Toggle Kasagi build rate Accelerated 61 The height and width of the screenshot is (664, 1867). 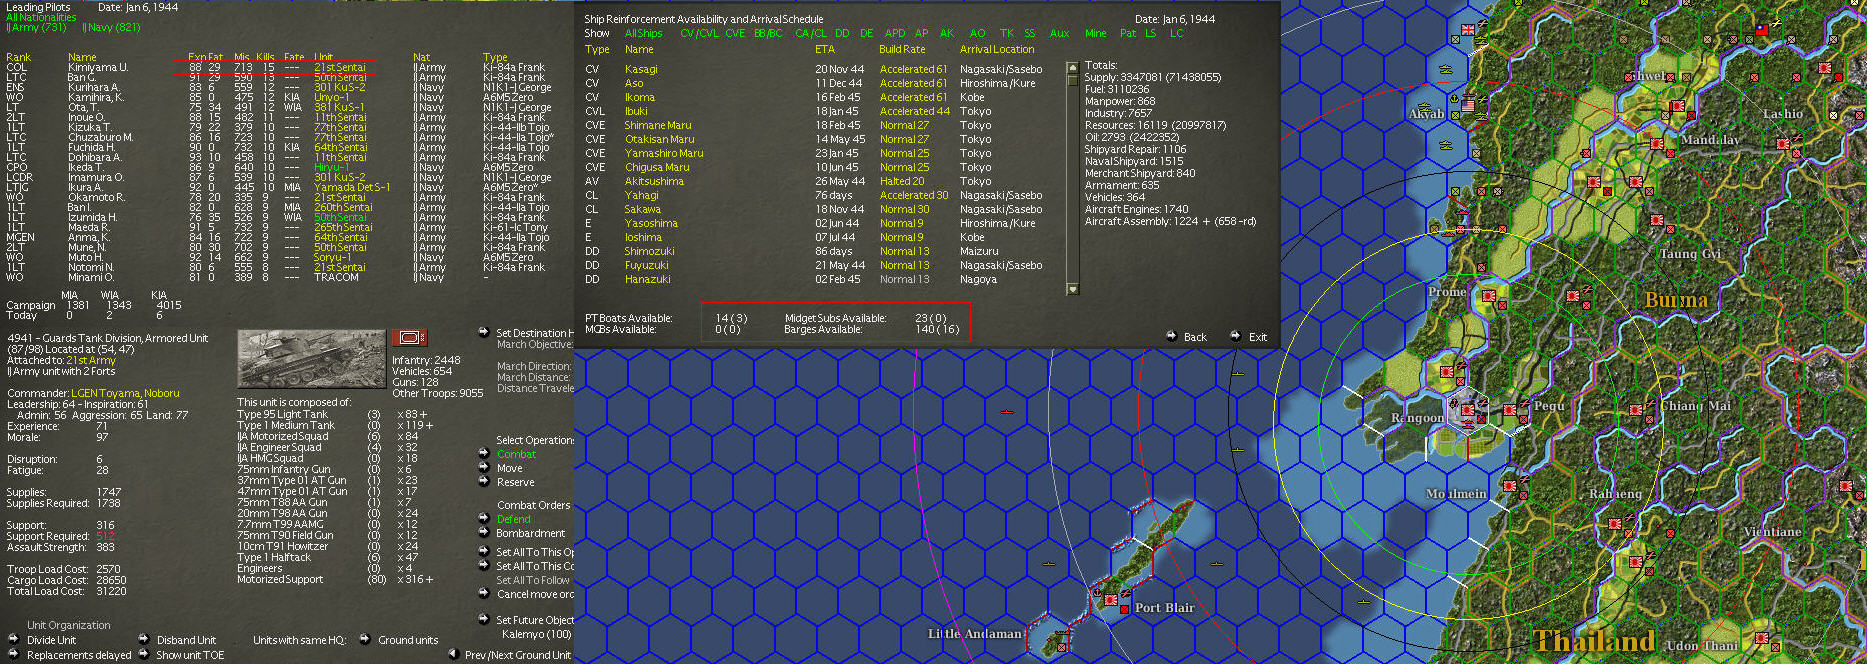(x=913, y=69)
